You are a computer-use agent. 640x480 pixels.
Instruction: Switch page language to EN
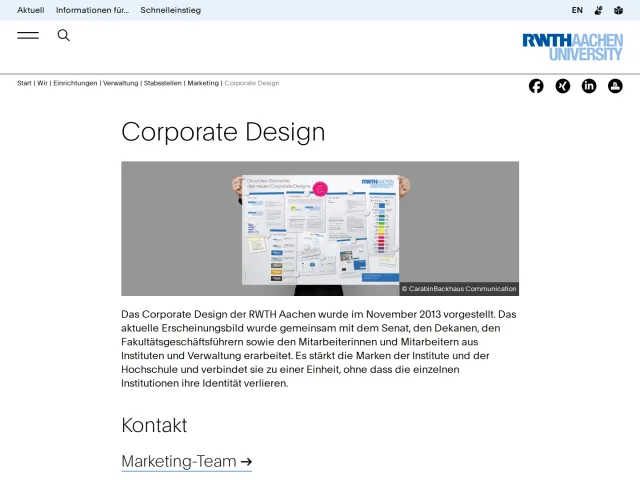point(577,10)
